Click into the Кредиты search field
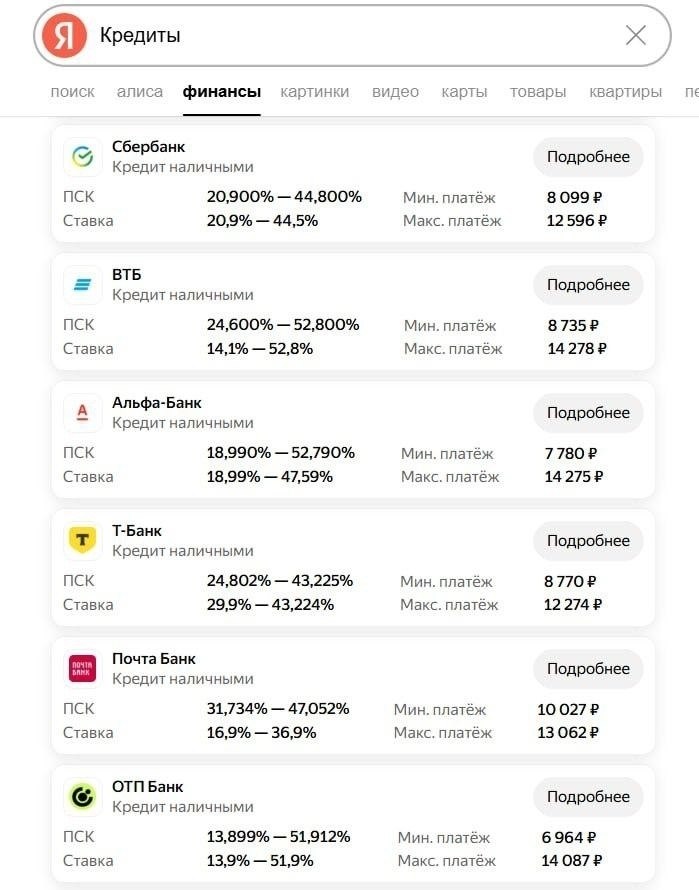699x890 pixels. 350,36
